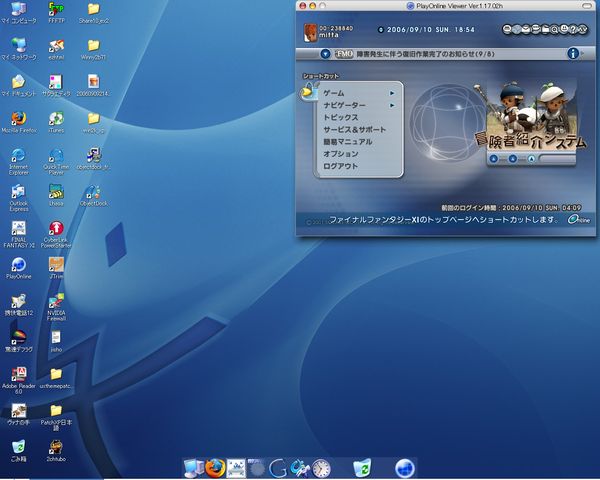Click the My Computer icon in dock
The height and width of the screenshot is (480, 600).
pyautogui.click(x=194, y=468)
